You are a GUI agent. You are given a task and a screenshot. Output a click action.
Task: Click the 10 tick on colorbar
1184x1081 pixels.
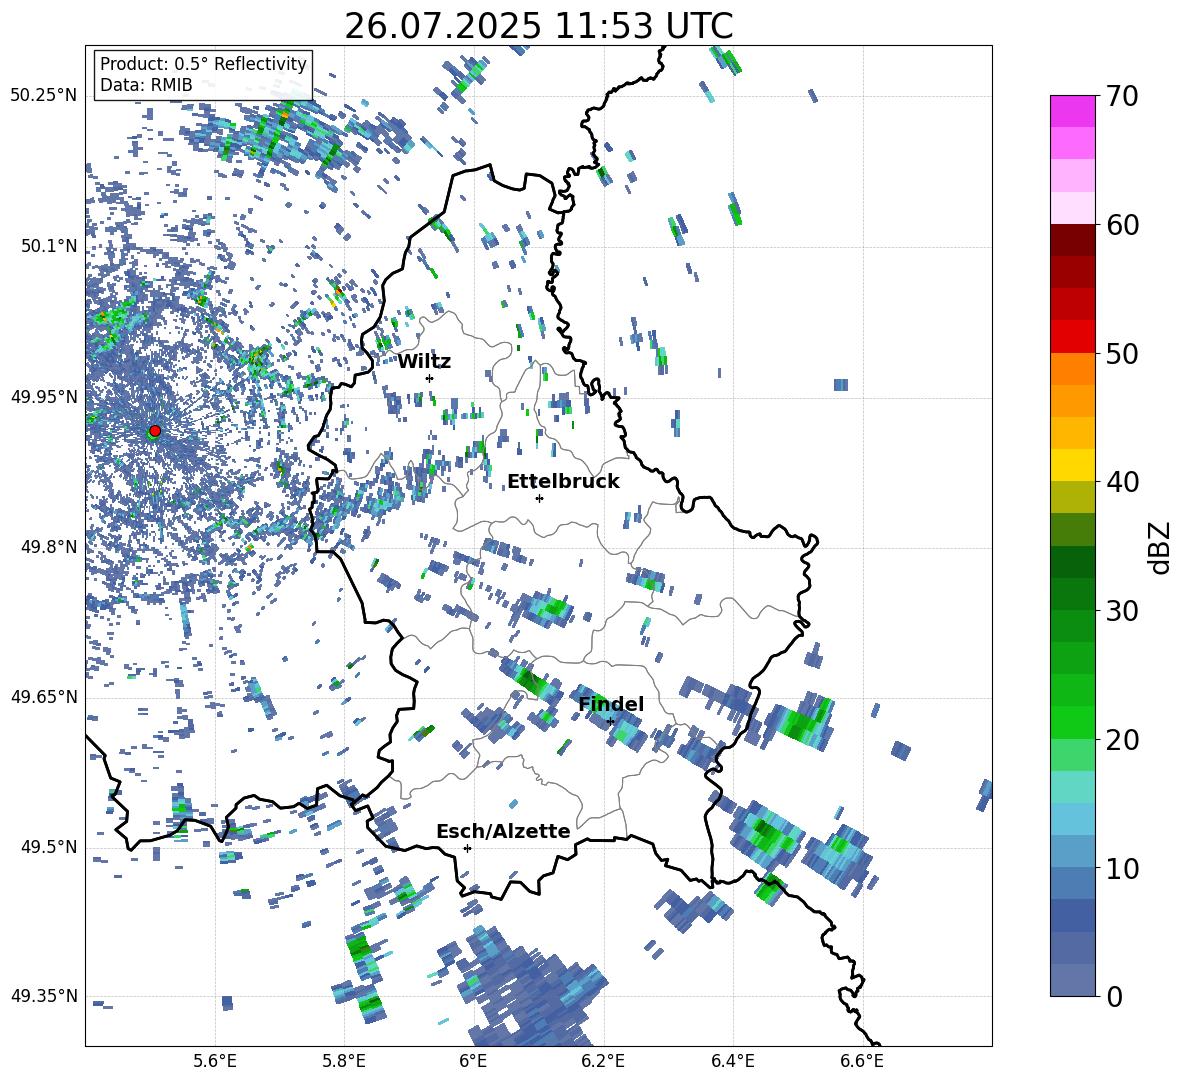[x=1123, y=868]
